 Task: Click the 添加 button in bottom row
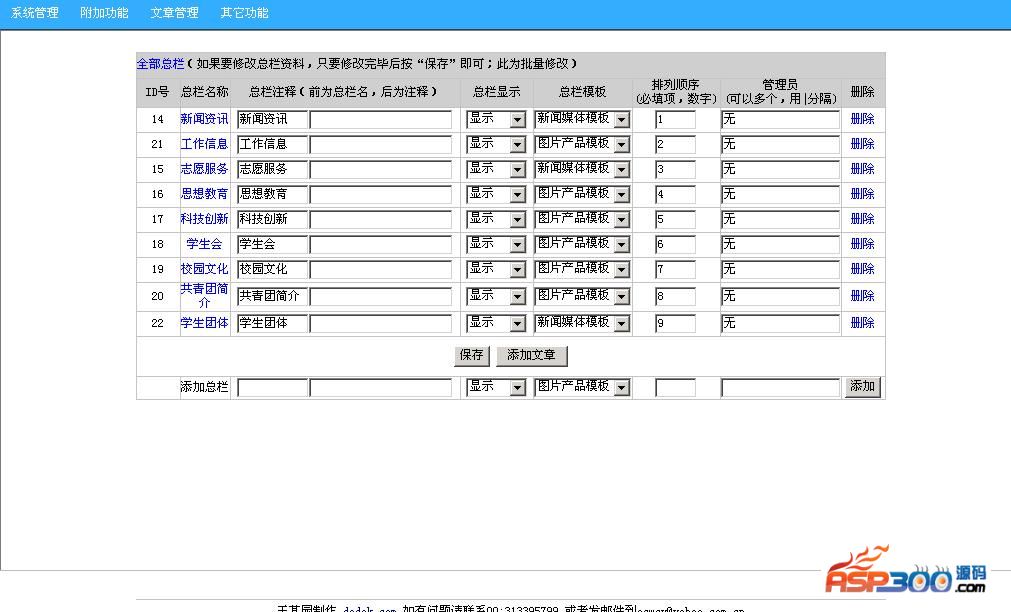coord(863,386)
